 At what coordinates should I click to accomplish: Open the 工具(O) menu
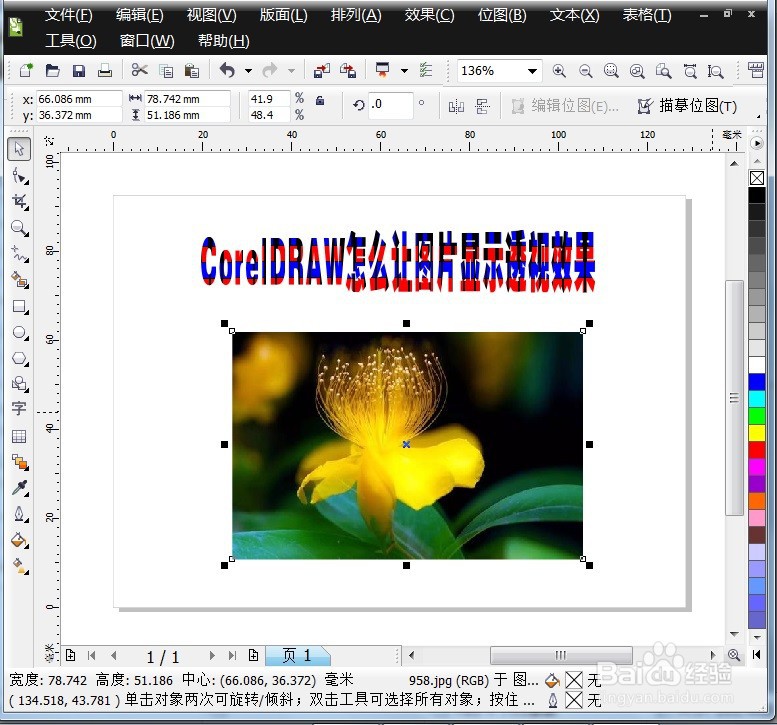point(71,41)
